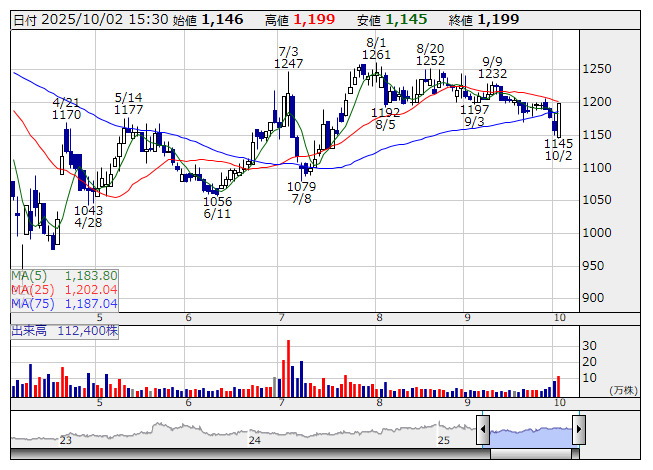Click the left range handle arrow
The image size is (653, 470).
coord(483,429)
